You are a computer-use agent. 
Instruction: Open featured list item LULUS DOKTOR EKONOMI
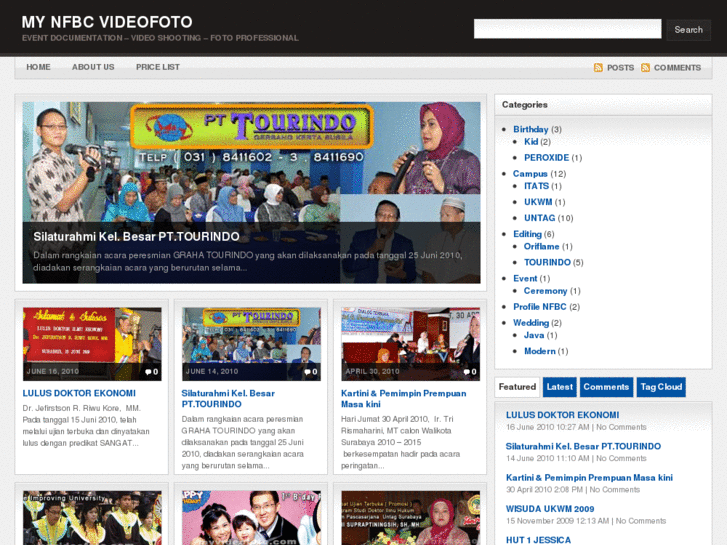coord(562,415)
